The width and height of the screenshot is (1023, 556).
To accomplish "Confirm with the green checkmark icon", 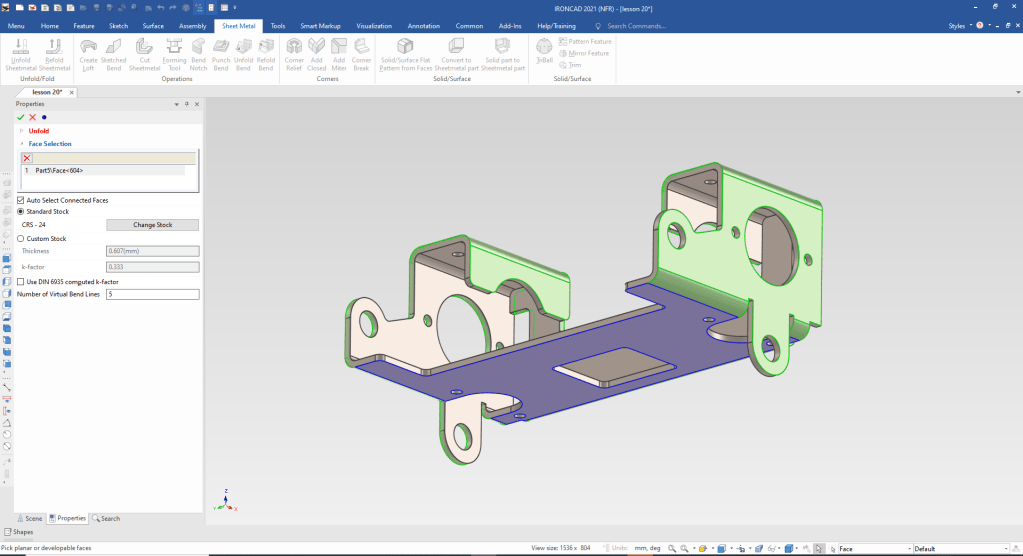I will [x=20, y=117].
